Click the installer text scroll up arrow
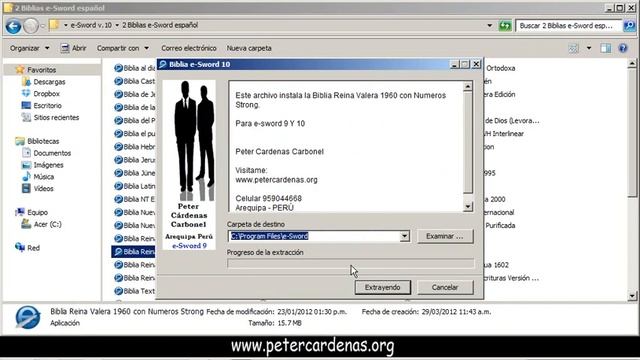This screenshot has height=360, width=640. (468, 86)
